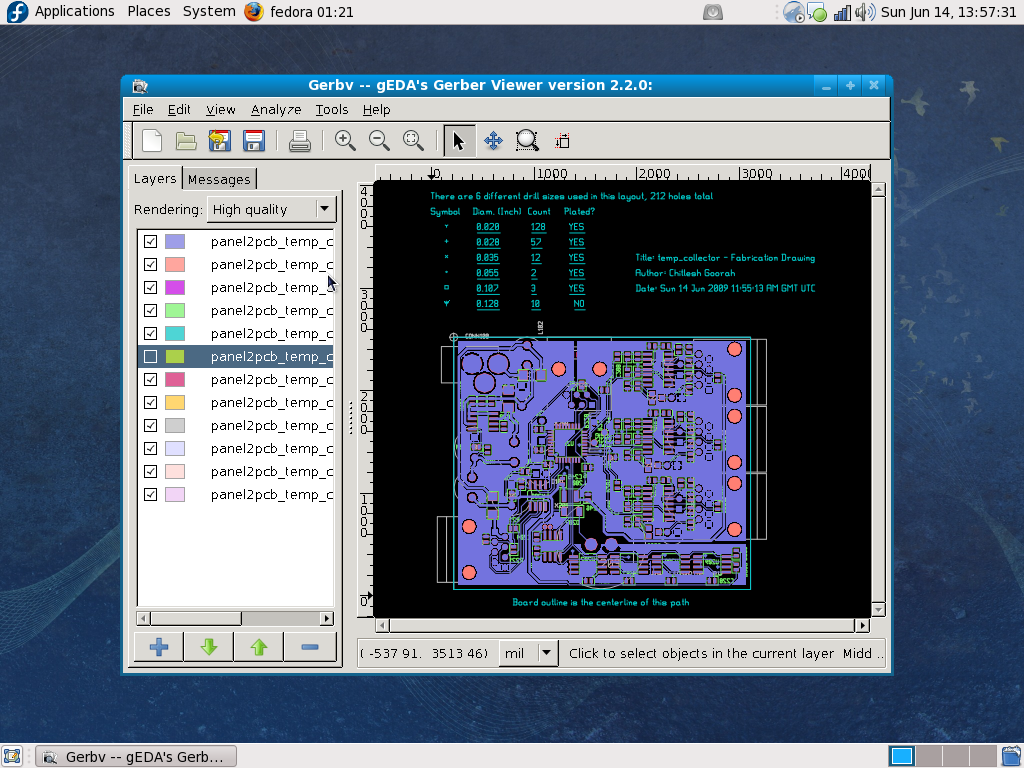Screen dimensions: 1024x768
Task: Select the Zoom area tool
Action: pyautogui.click(x=527, y=140)
